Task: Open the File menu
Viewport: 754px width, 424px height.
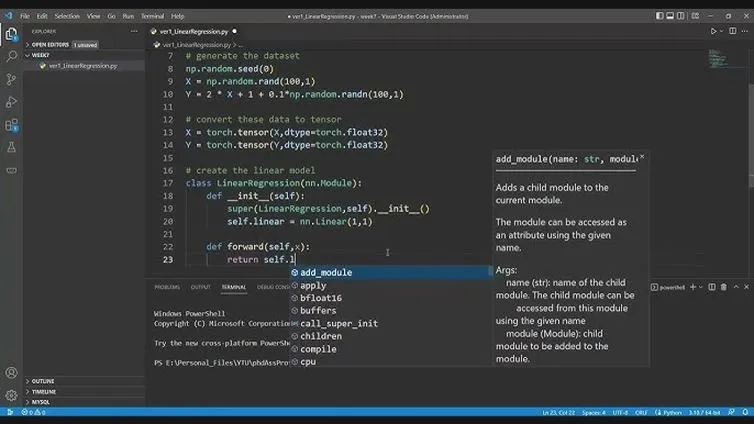Action: click(x=25, y=16)
